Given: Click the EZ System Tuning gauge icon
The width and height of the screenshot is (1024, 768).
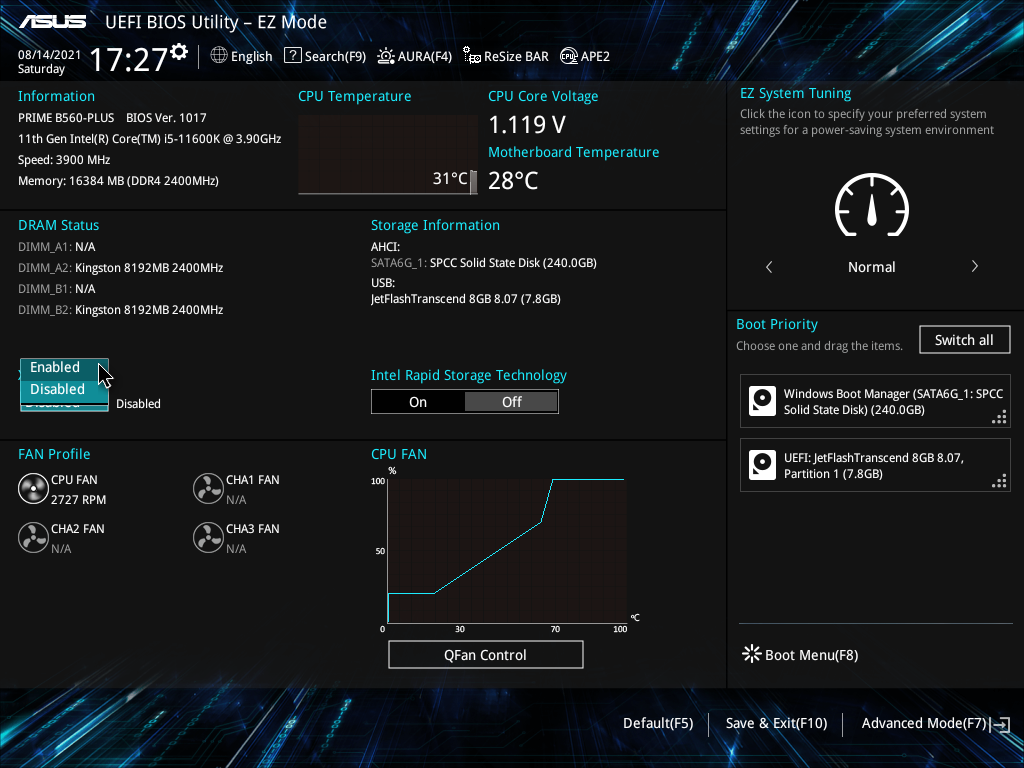Looking at the screenshot, I should pyautogui.click(x=872, y=205).
